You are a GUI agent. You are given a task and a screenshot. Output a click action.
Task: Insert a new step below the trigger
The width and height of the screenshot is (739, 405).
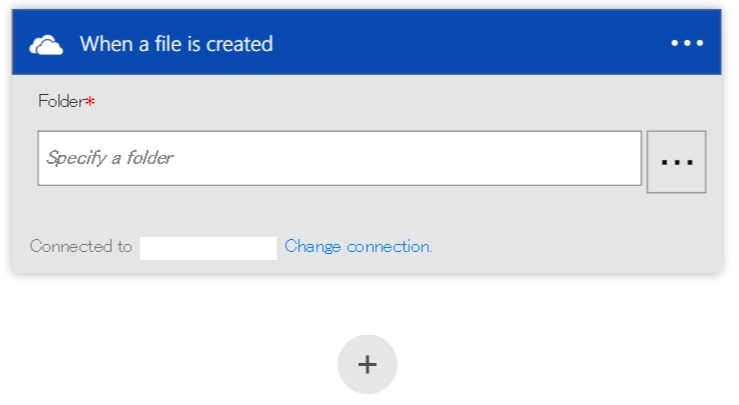tap(367, 364)
